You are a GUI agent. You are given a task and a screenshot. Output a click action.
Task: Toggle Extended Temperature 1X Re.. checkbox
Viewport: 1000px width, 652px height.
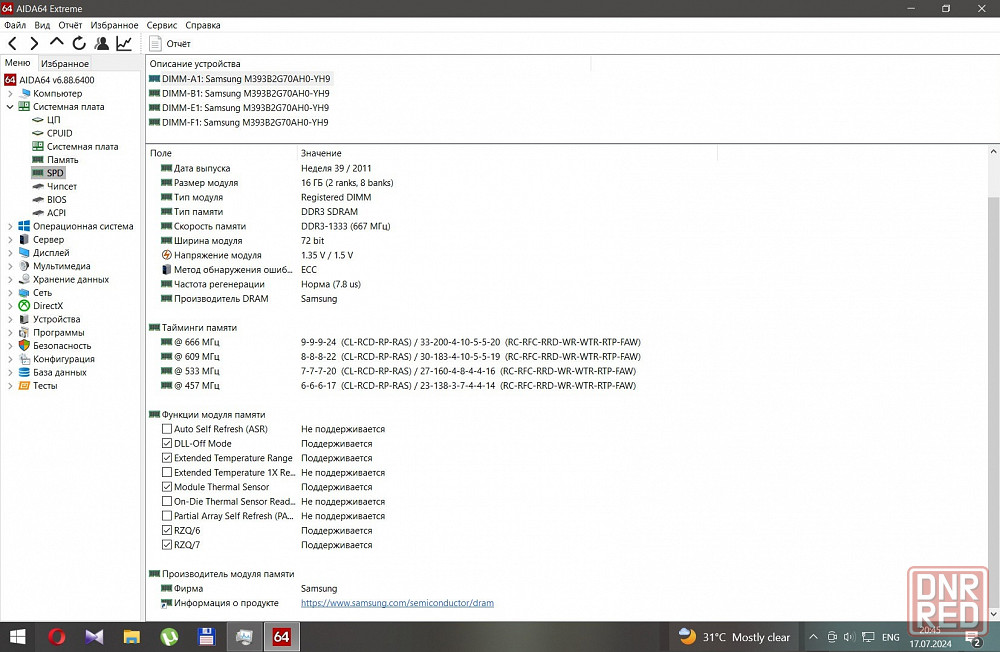167,473
